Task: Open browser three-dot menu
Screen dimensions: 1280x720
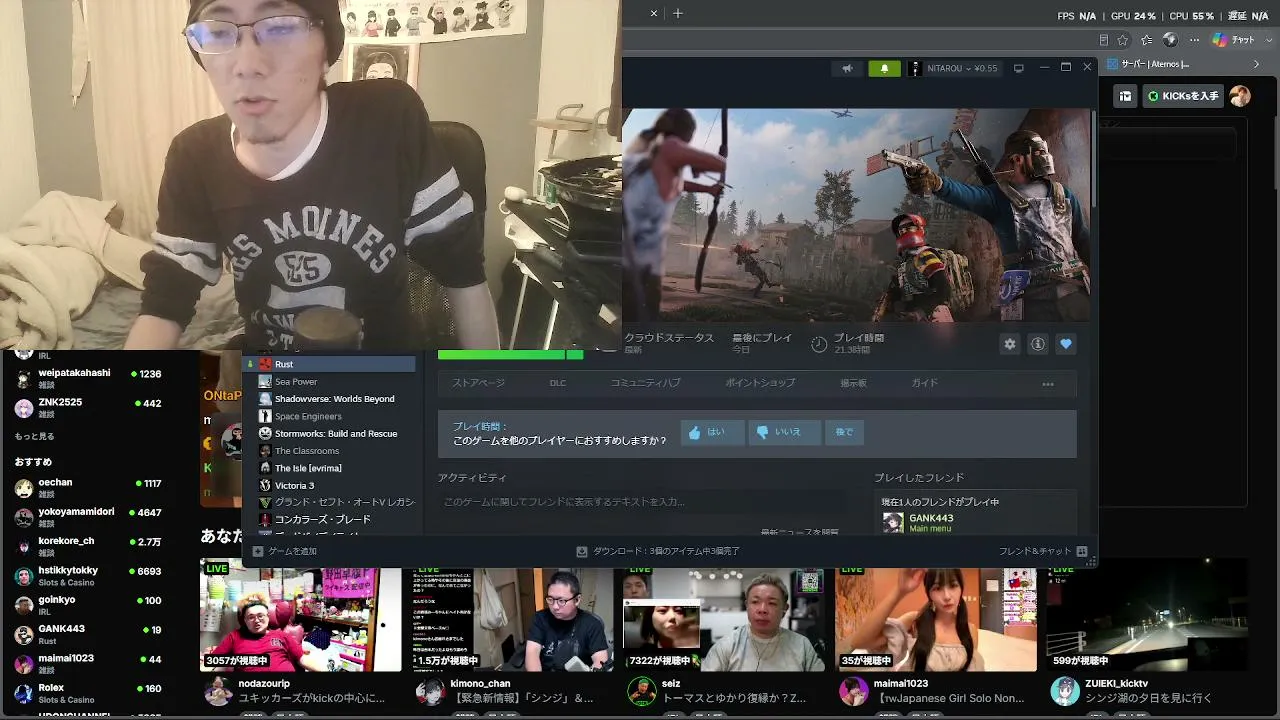Action: (1192, 40)
